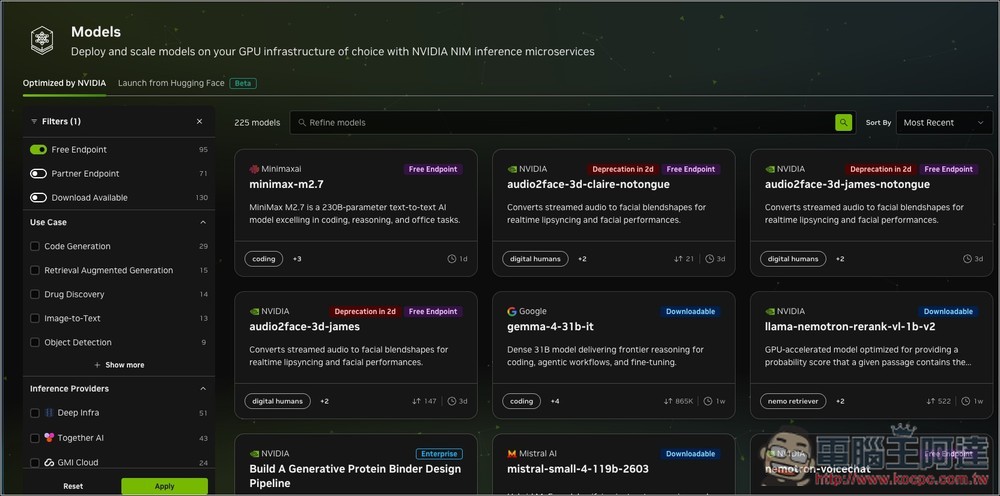Click the search icon inside Refine models field

pyautogui.click(x=302, y=122)
